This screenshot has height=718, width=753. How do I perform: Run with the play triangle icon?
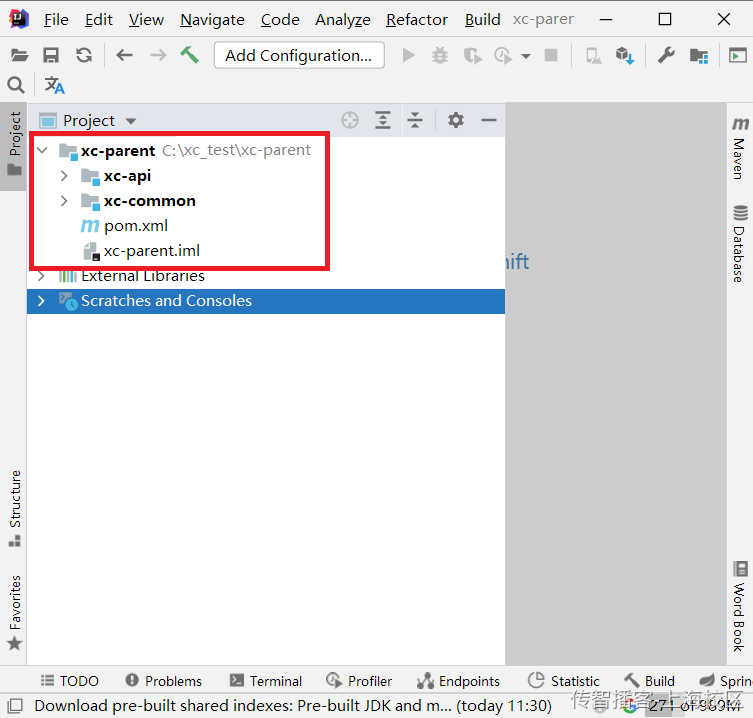coord(408,56)
